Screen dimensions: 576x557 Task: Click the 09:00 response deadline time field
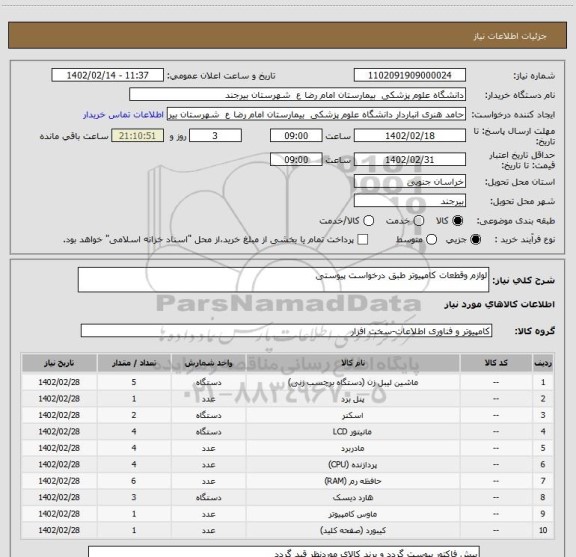tap(296, 136)
